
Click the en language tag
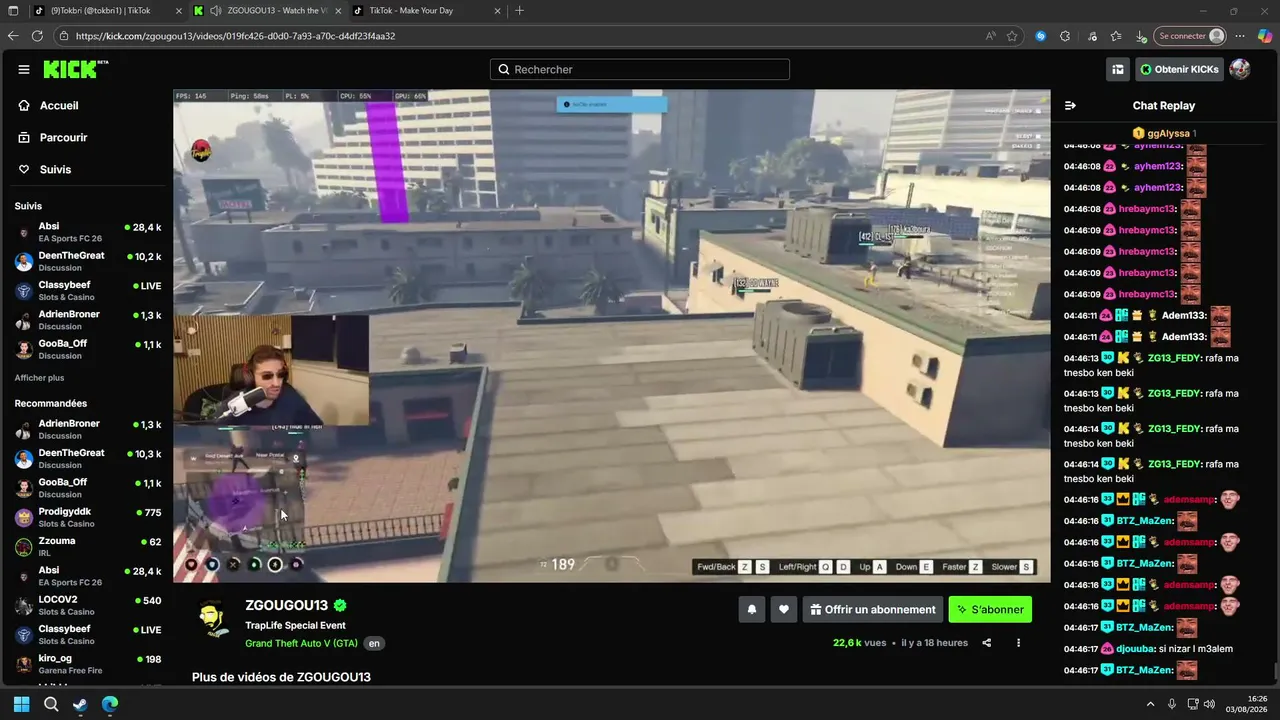[374, 644]
